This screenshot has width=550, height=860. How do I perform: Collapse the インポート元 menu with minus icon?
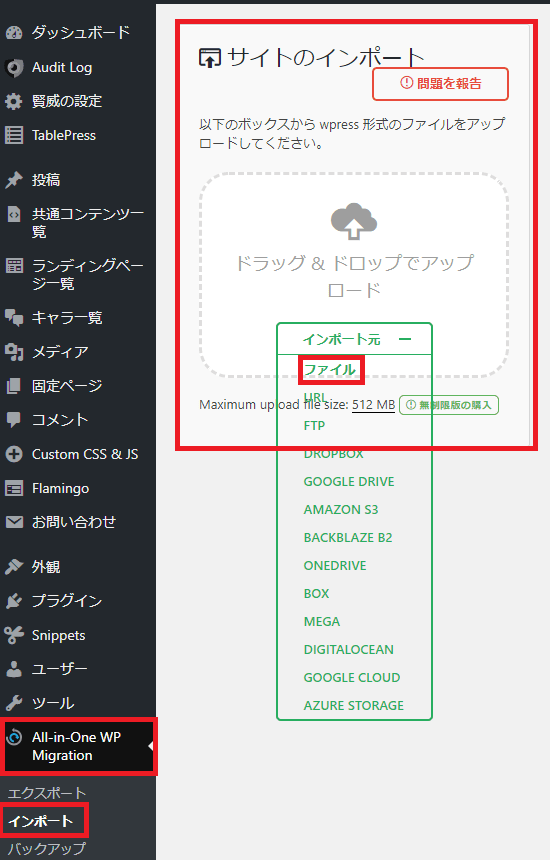[405, 340]
